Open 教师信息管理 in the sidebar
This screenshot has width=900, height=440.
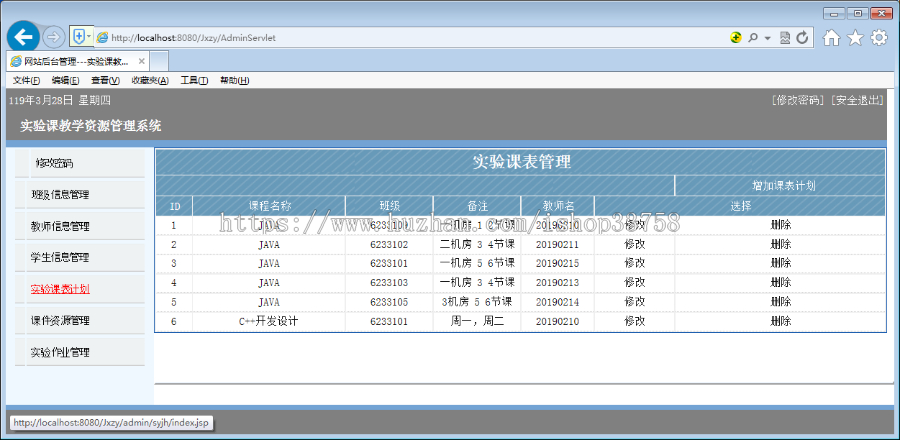[x=60, y=227]
